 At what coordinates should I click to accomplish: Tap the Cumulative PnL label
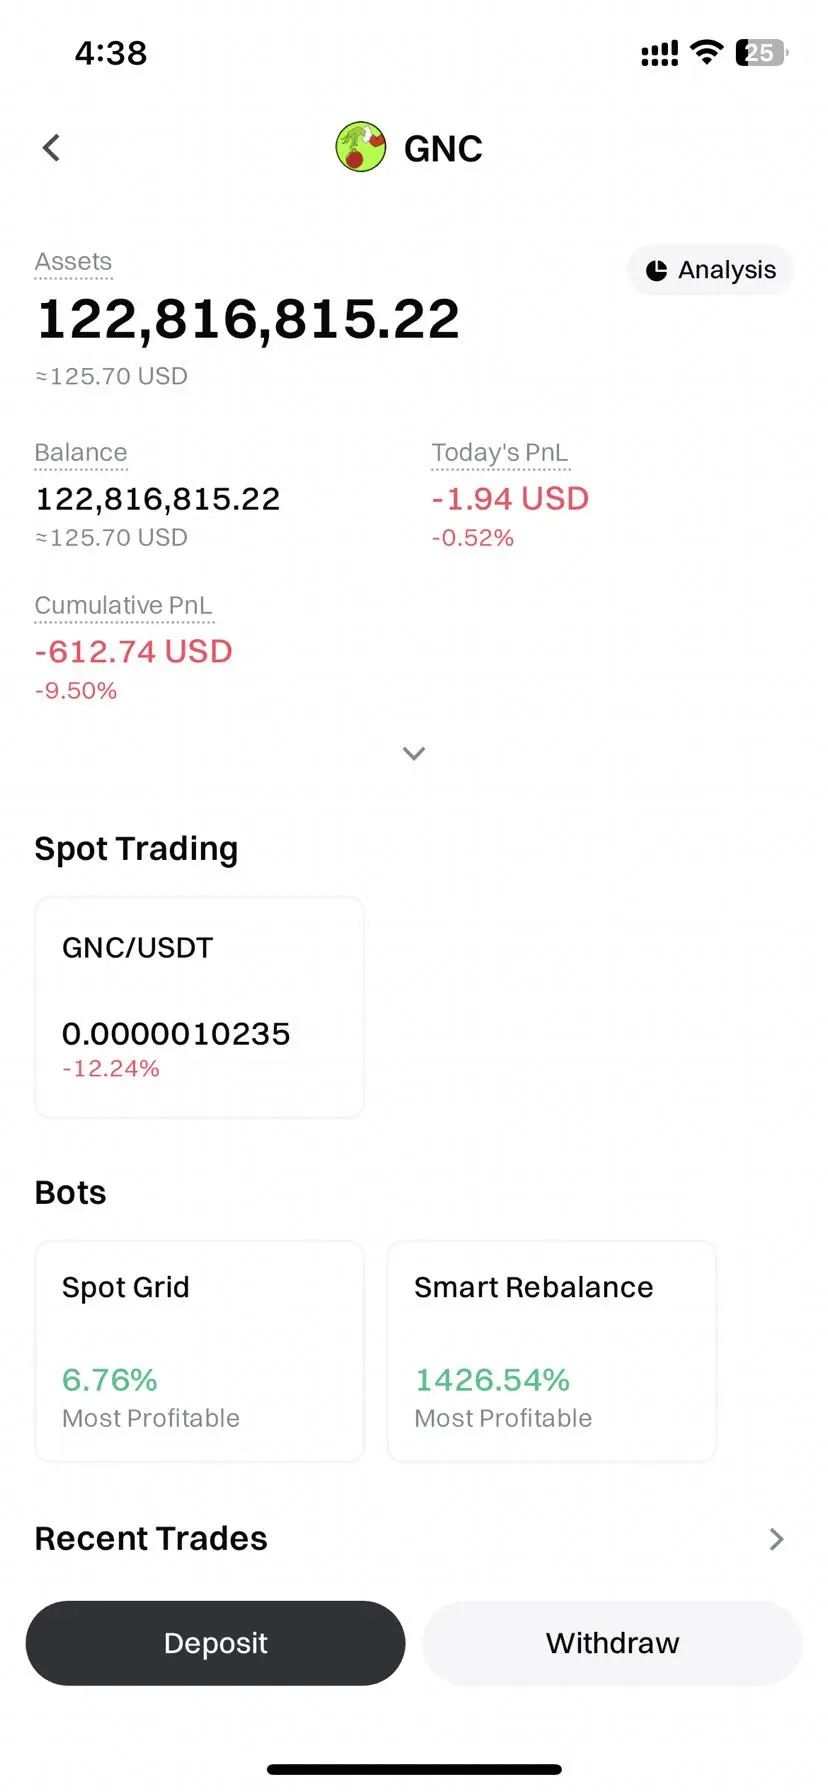click(x=124, y=606)
